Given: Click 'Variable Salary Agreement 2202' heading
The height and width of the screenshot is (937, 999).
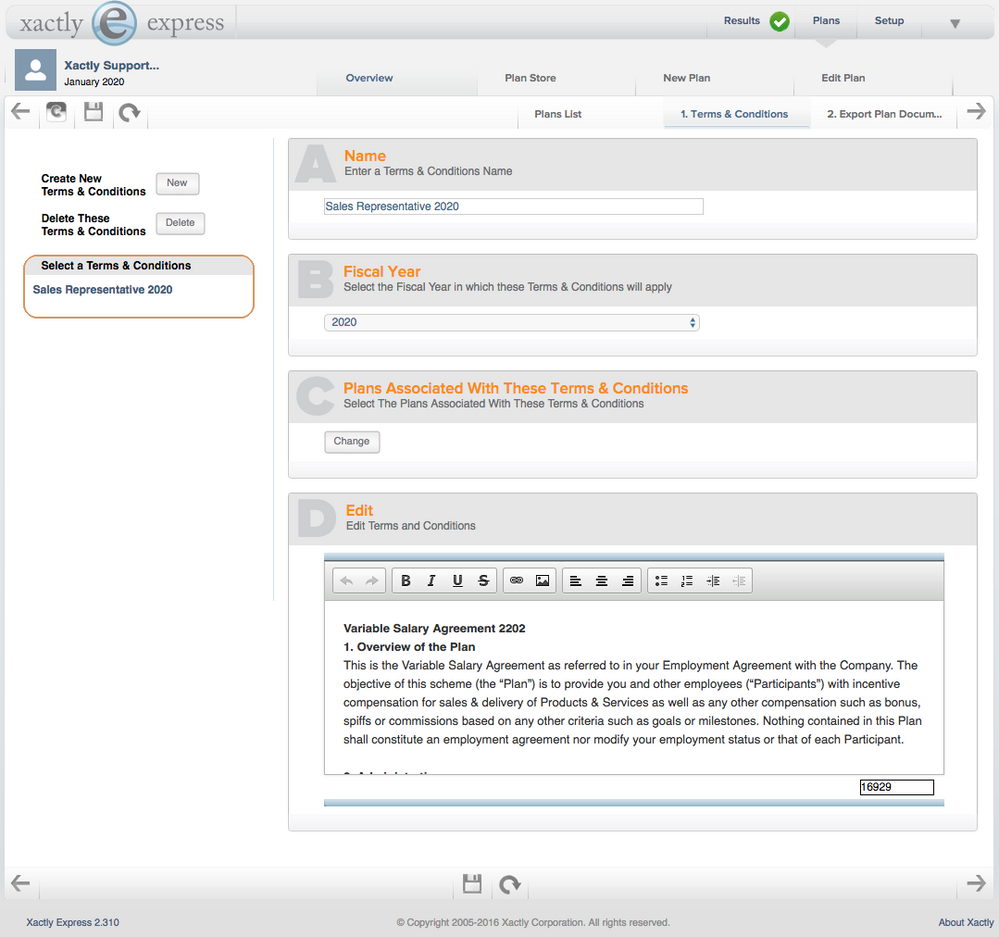Looking at the screenshot, I should click(x=434, y=629).
